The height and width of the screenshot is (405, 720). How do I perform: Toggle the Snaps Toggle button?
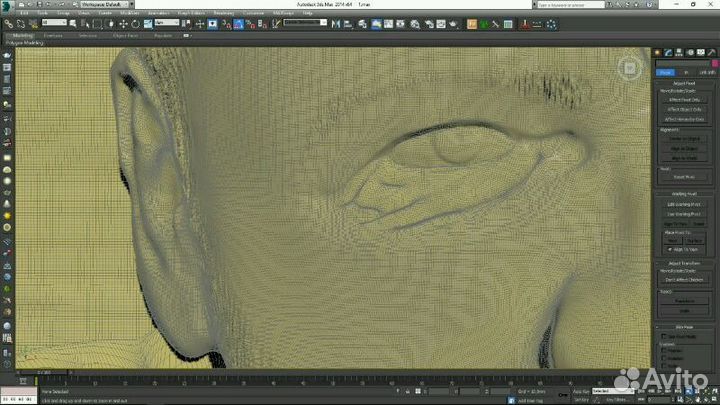click(226, 24)
